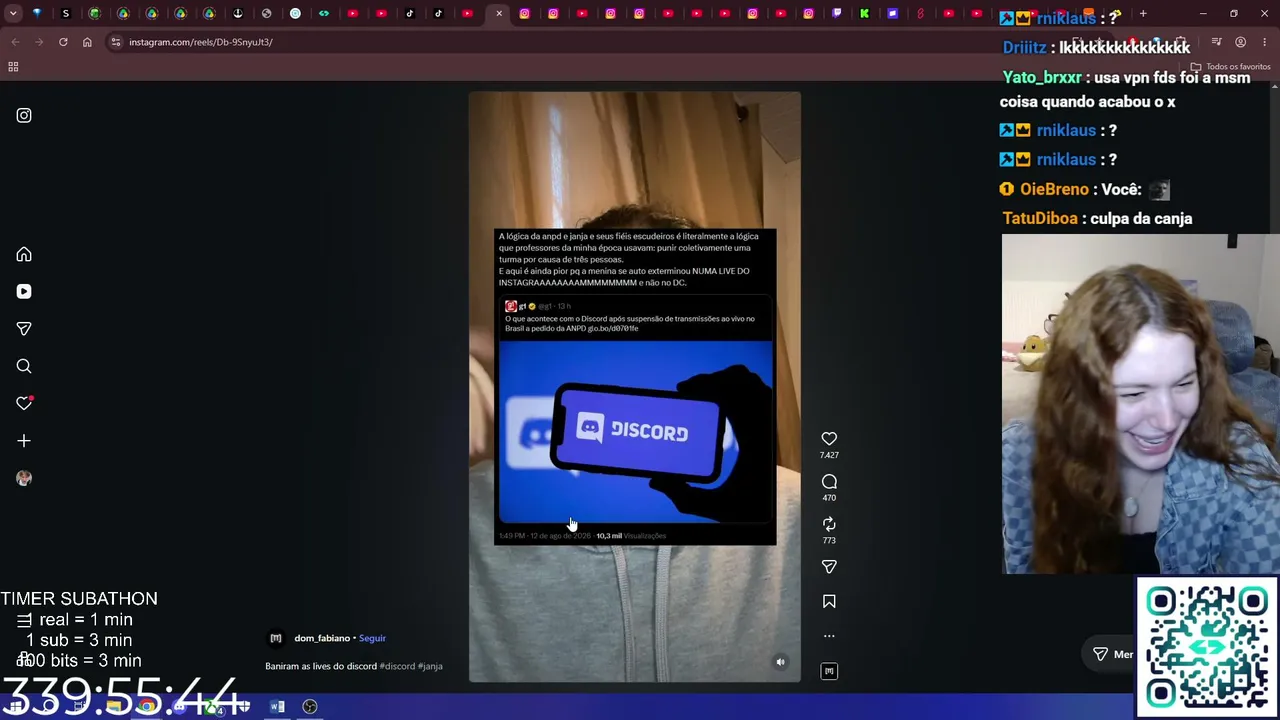Open profile avatar in Instagram sidebar
The width and height of the screenshot is (1280, 720).
pos(24,478)
